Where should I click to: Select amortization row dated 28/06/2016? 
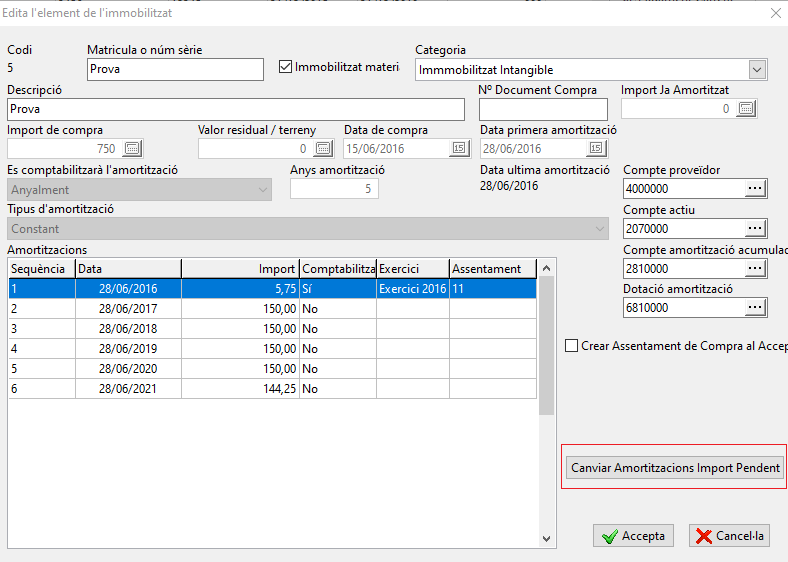272,289
